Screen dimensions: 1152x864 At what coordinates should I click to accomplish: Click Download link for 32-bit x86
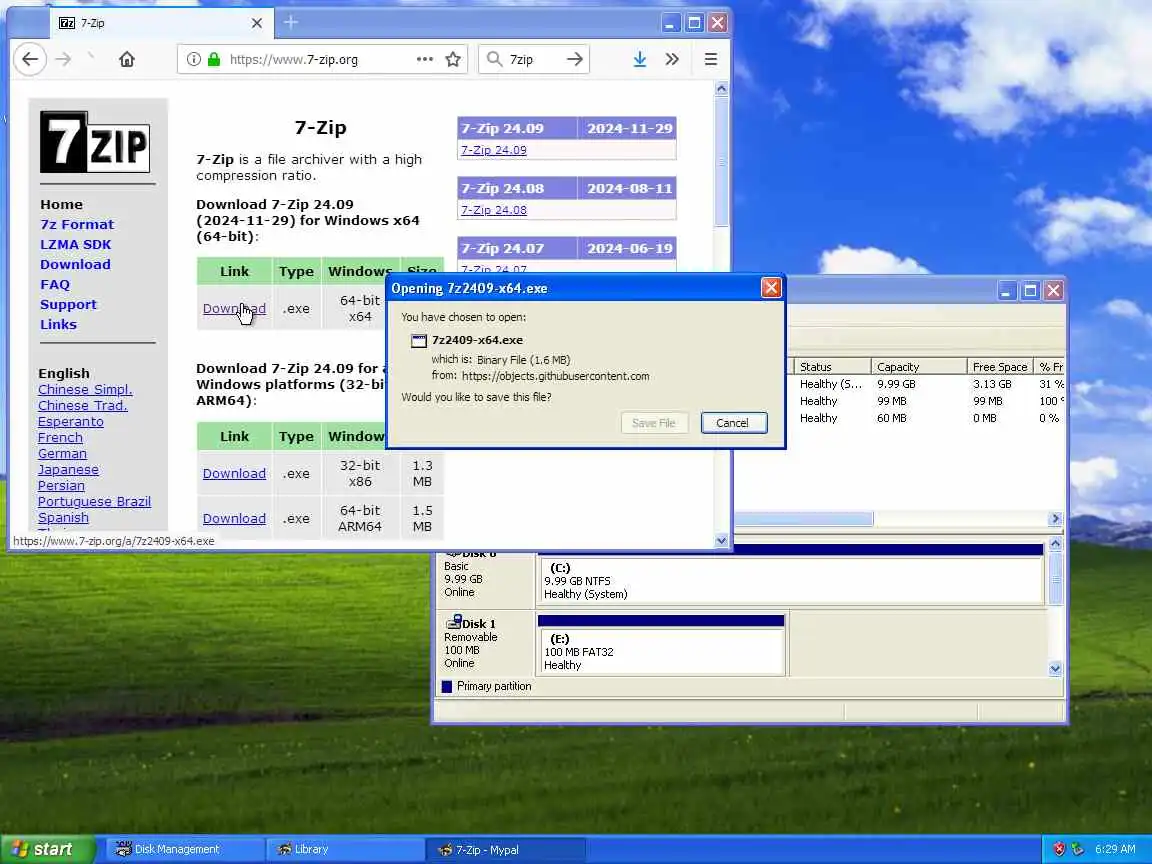point(234,473)
